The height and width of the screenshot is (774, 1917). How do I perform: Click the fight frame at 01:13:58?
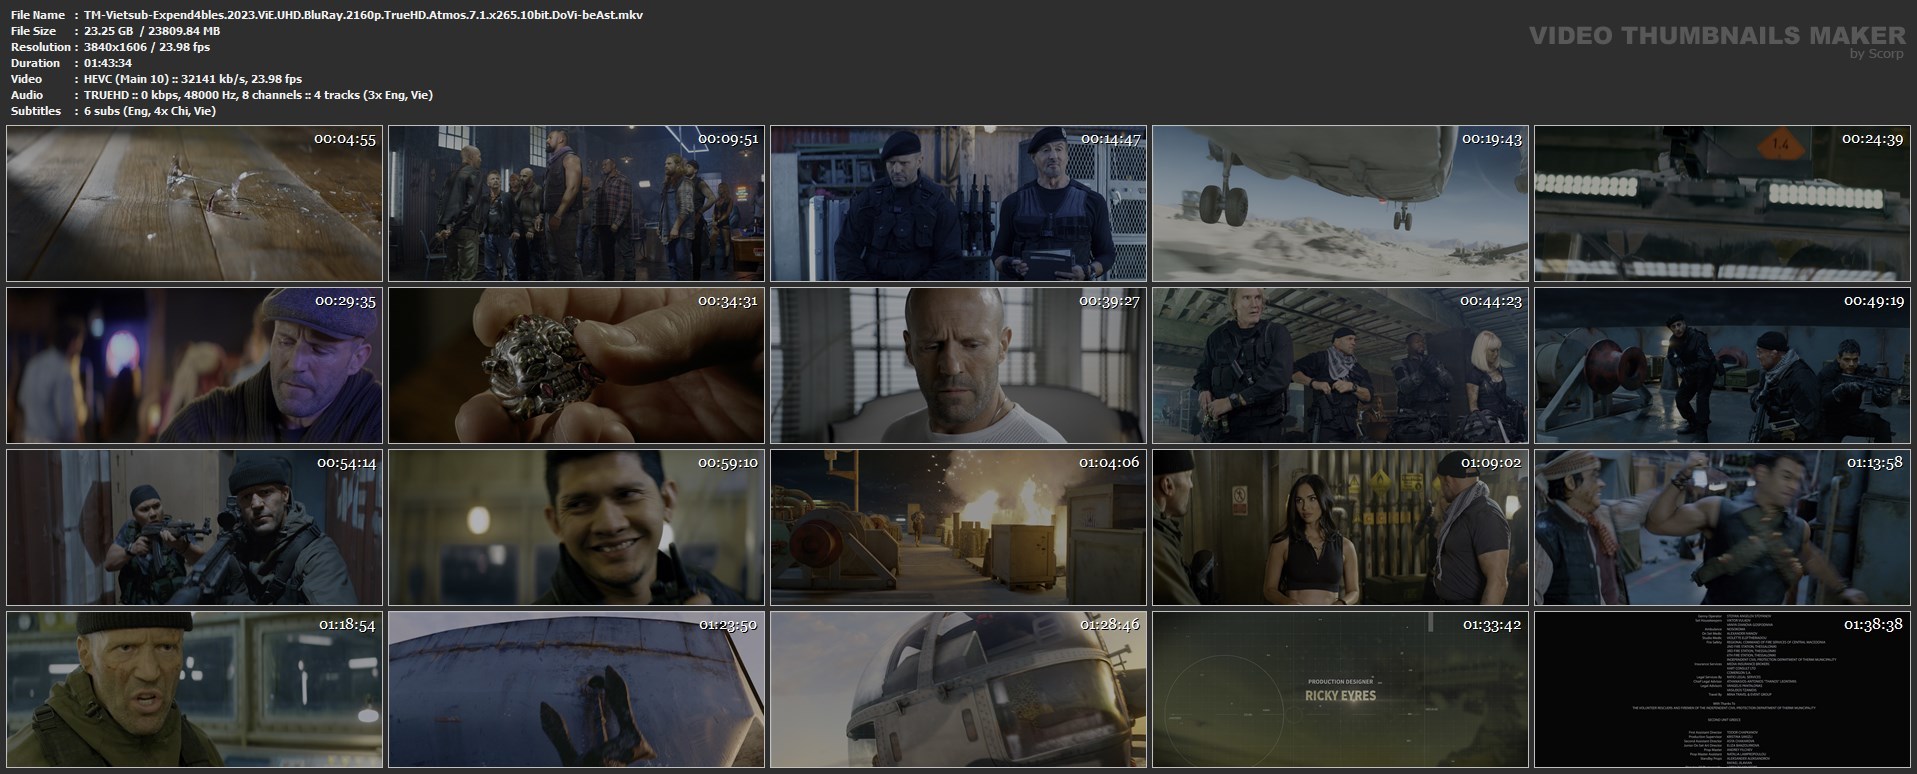click(x=1722, y=528)
